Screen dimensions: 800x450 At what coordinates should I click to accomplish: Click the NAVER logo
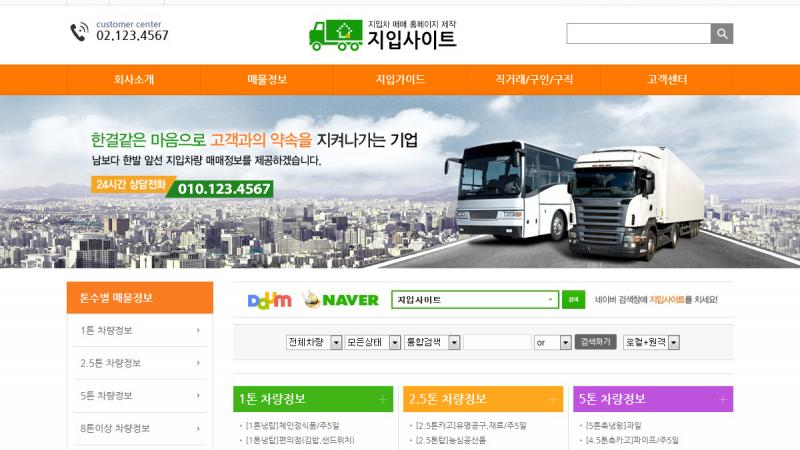341,299
